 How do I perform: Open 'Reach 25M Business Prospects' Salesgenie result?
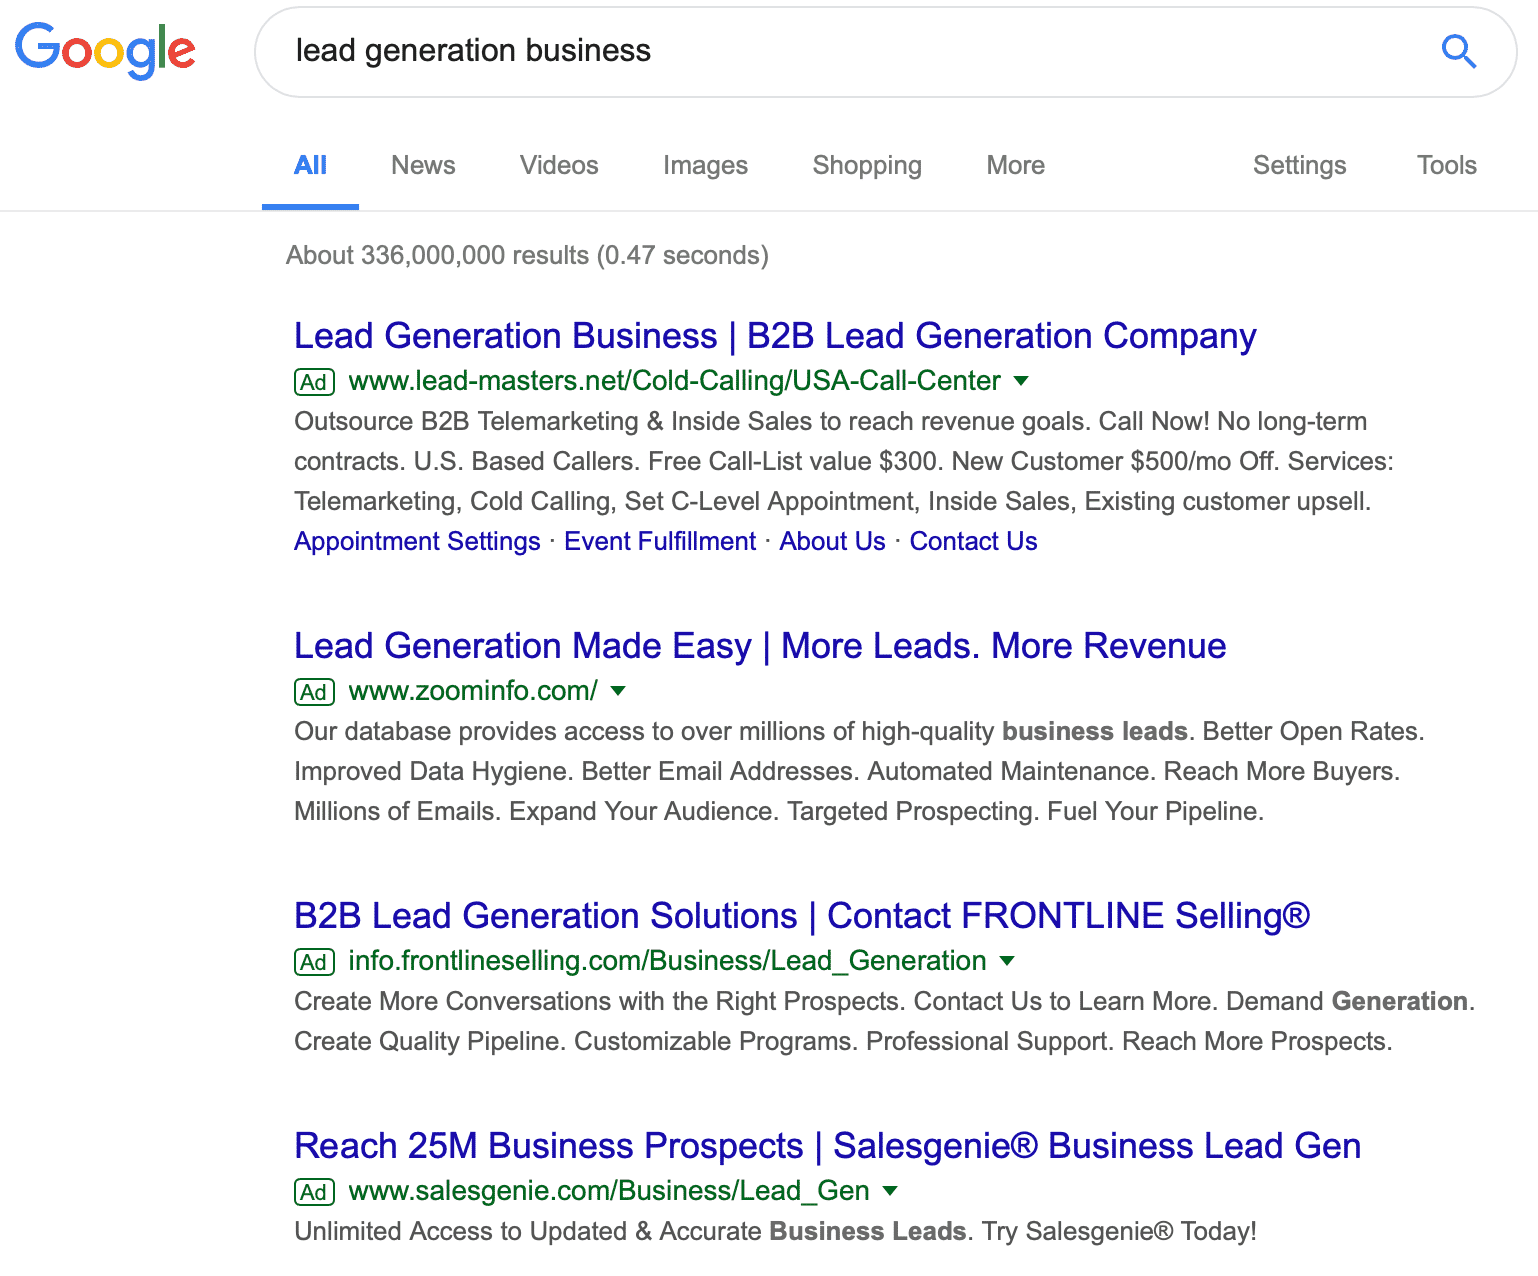point(828,1147)
